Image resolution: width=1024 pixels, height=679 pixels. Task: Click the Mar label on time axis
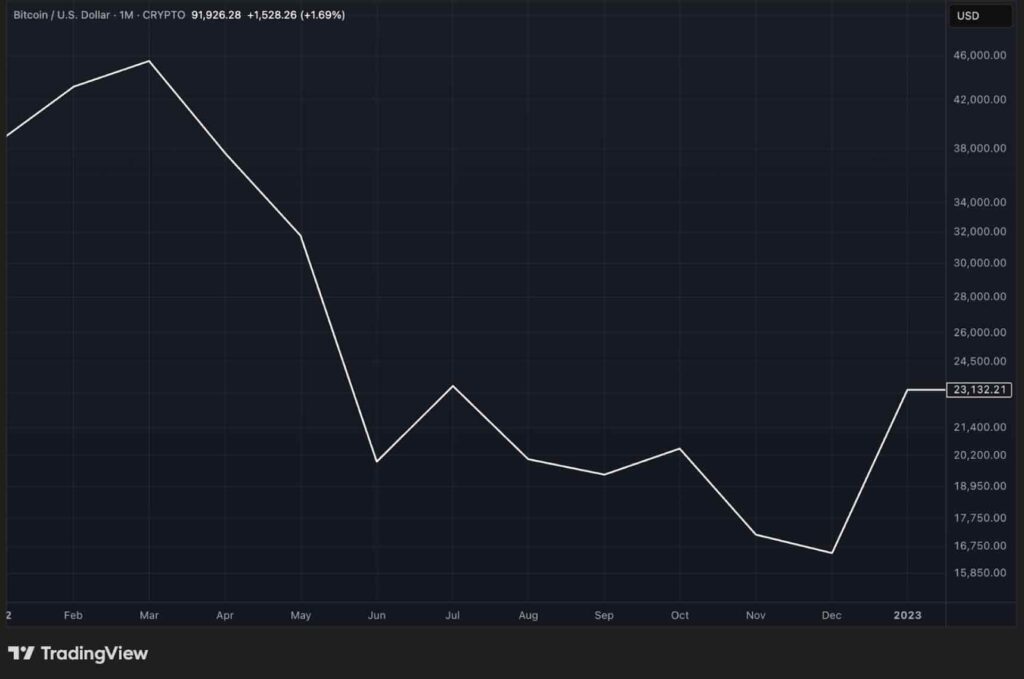pyautogui.click(x=149, y=616)
